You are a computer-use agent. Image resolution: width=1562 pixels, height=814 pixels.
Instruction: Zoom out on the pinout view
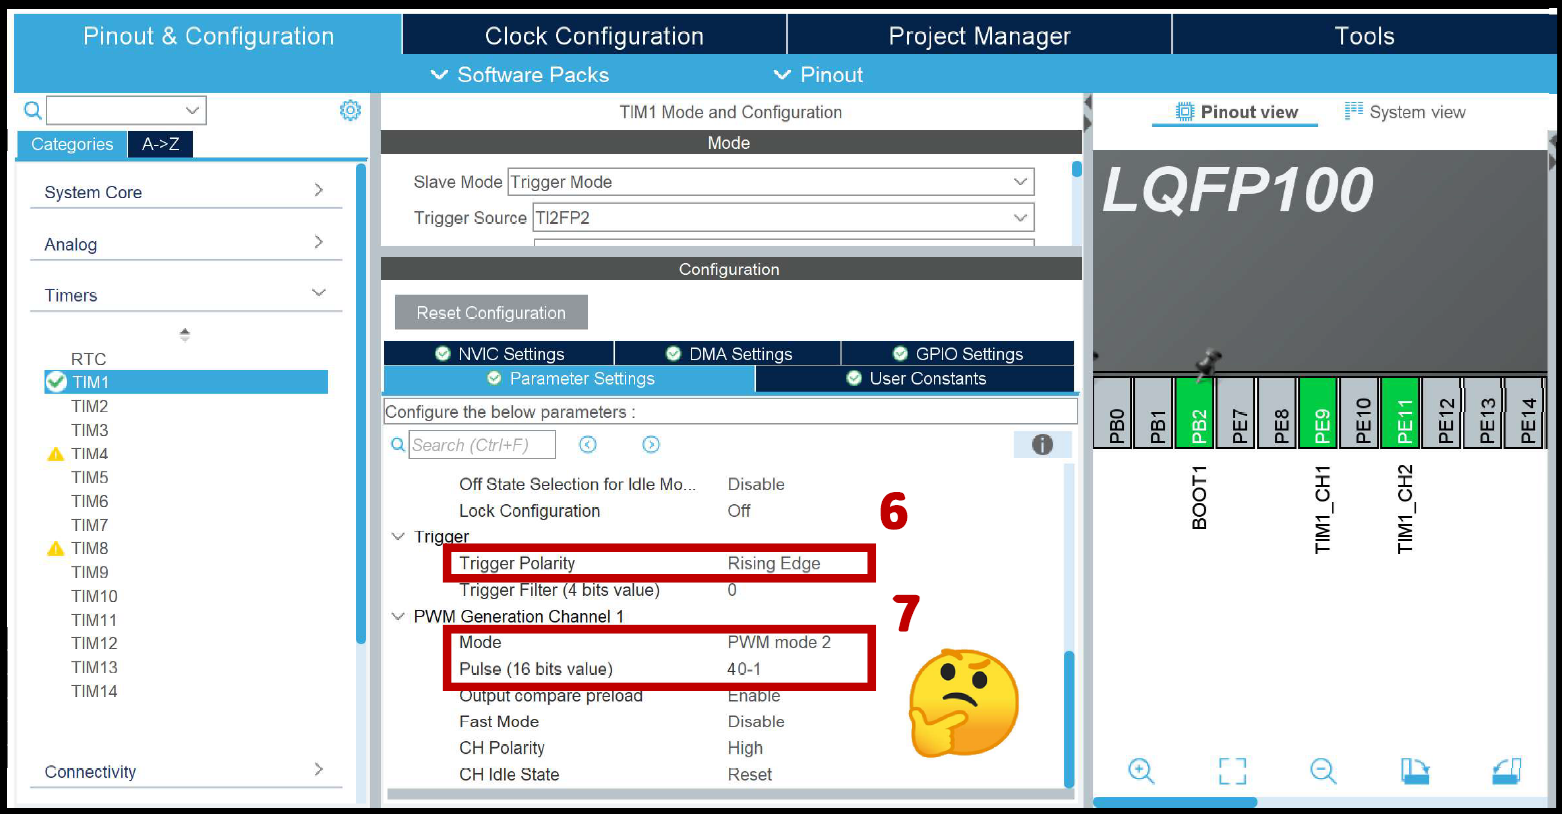coord(1323,771)
